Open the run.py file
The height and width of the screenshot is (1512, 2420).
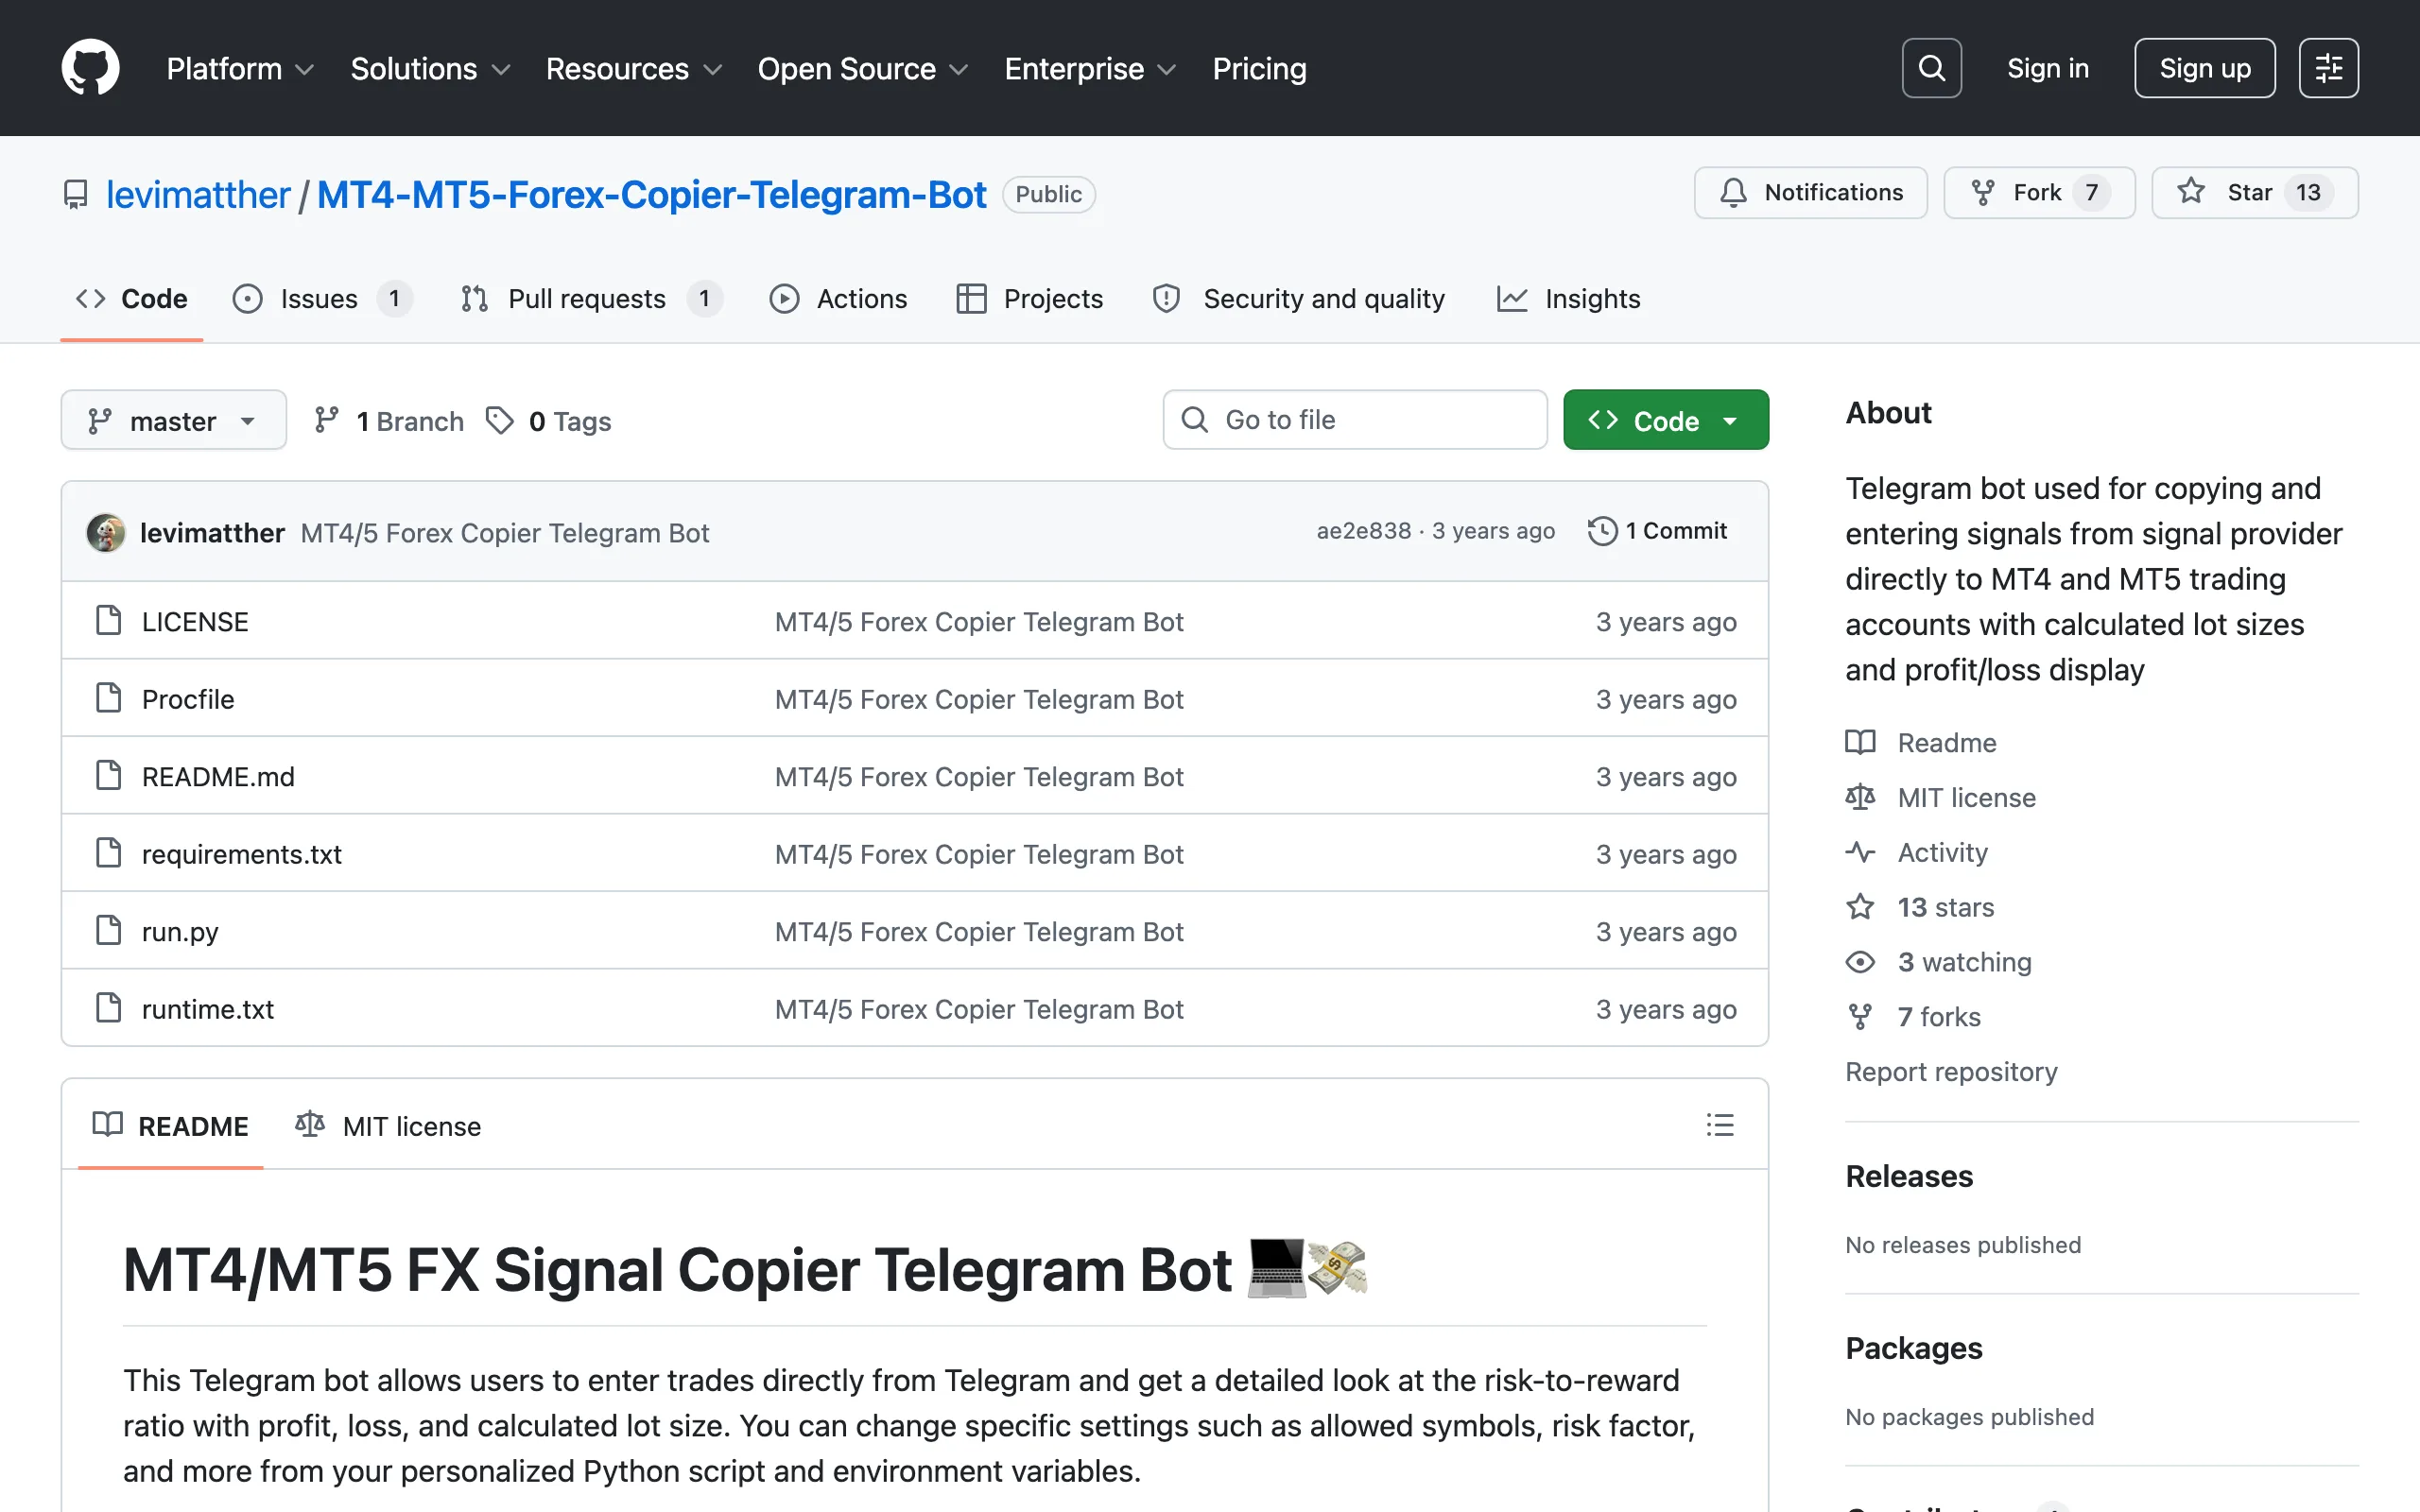(x=180, y=931)
